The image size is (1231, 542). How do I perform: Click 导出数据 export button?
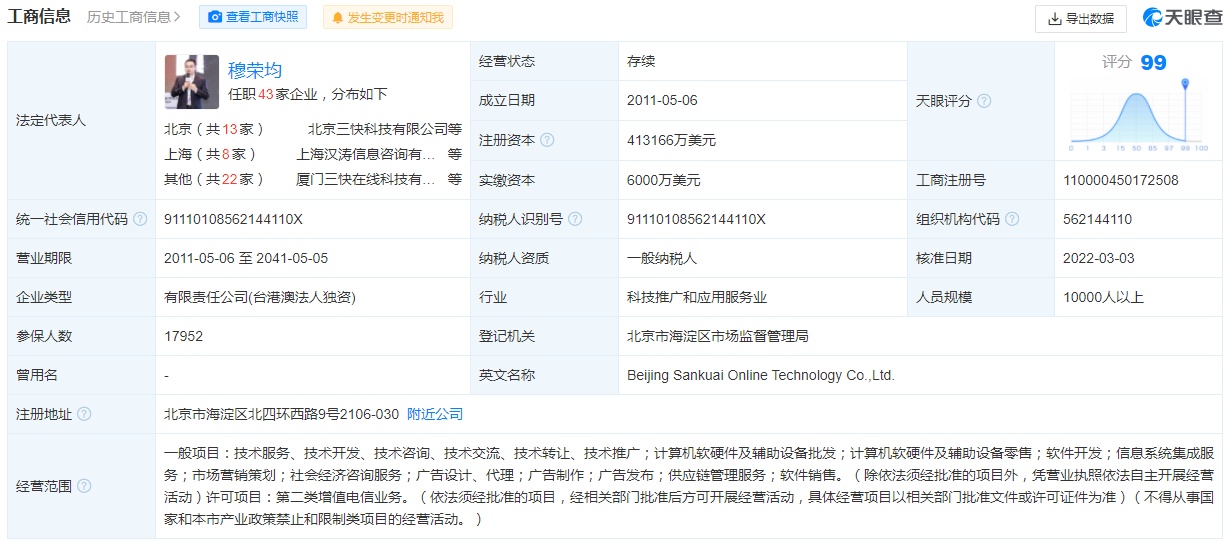coord(1080,18)
